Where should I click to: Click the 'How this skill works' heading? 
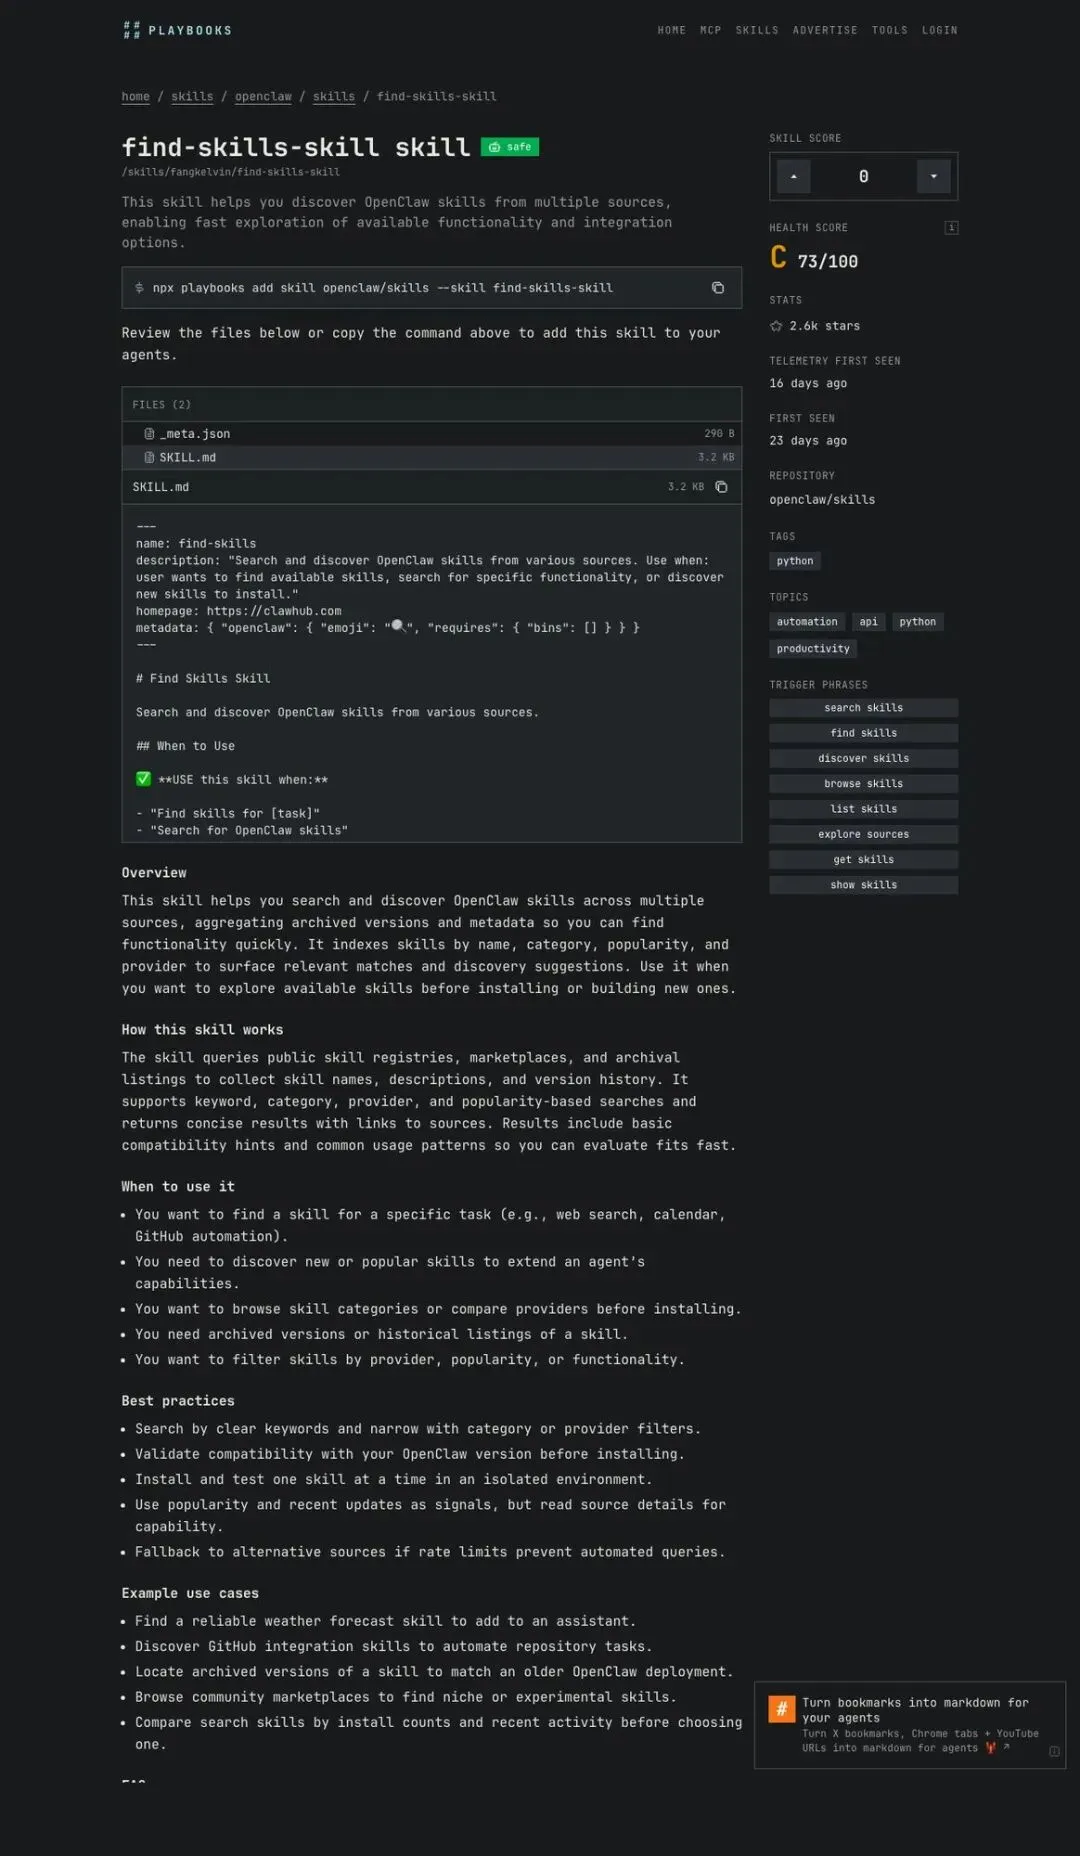click(x=203, y=1030)
